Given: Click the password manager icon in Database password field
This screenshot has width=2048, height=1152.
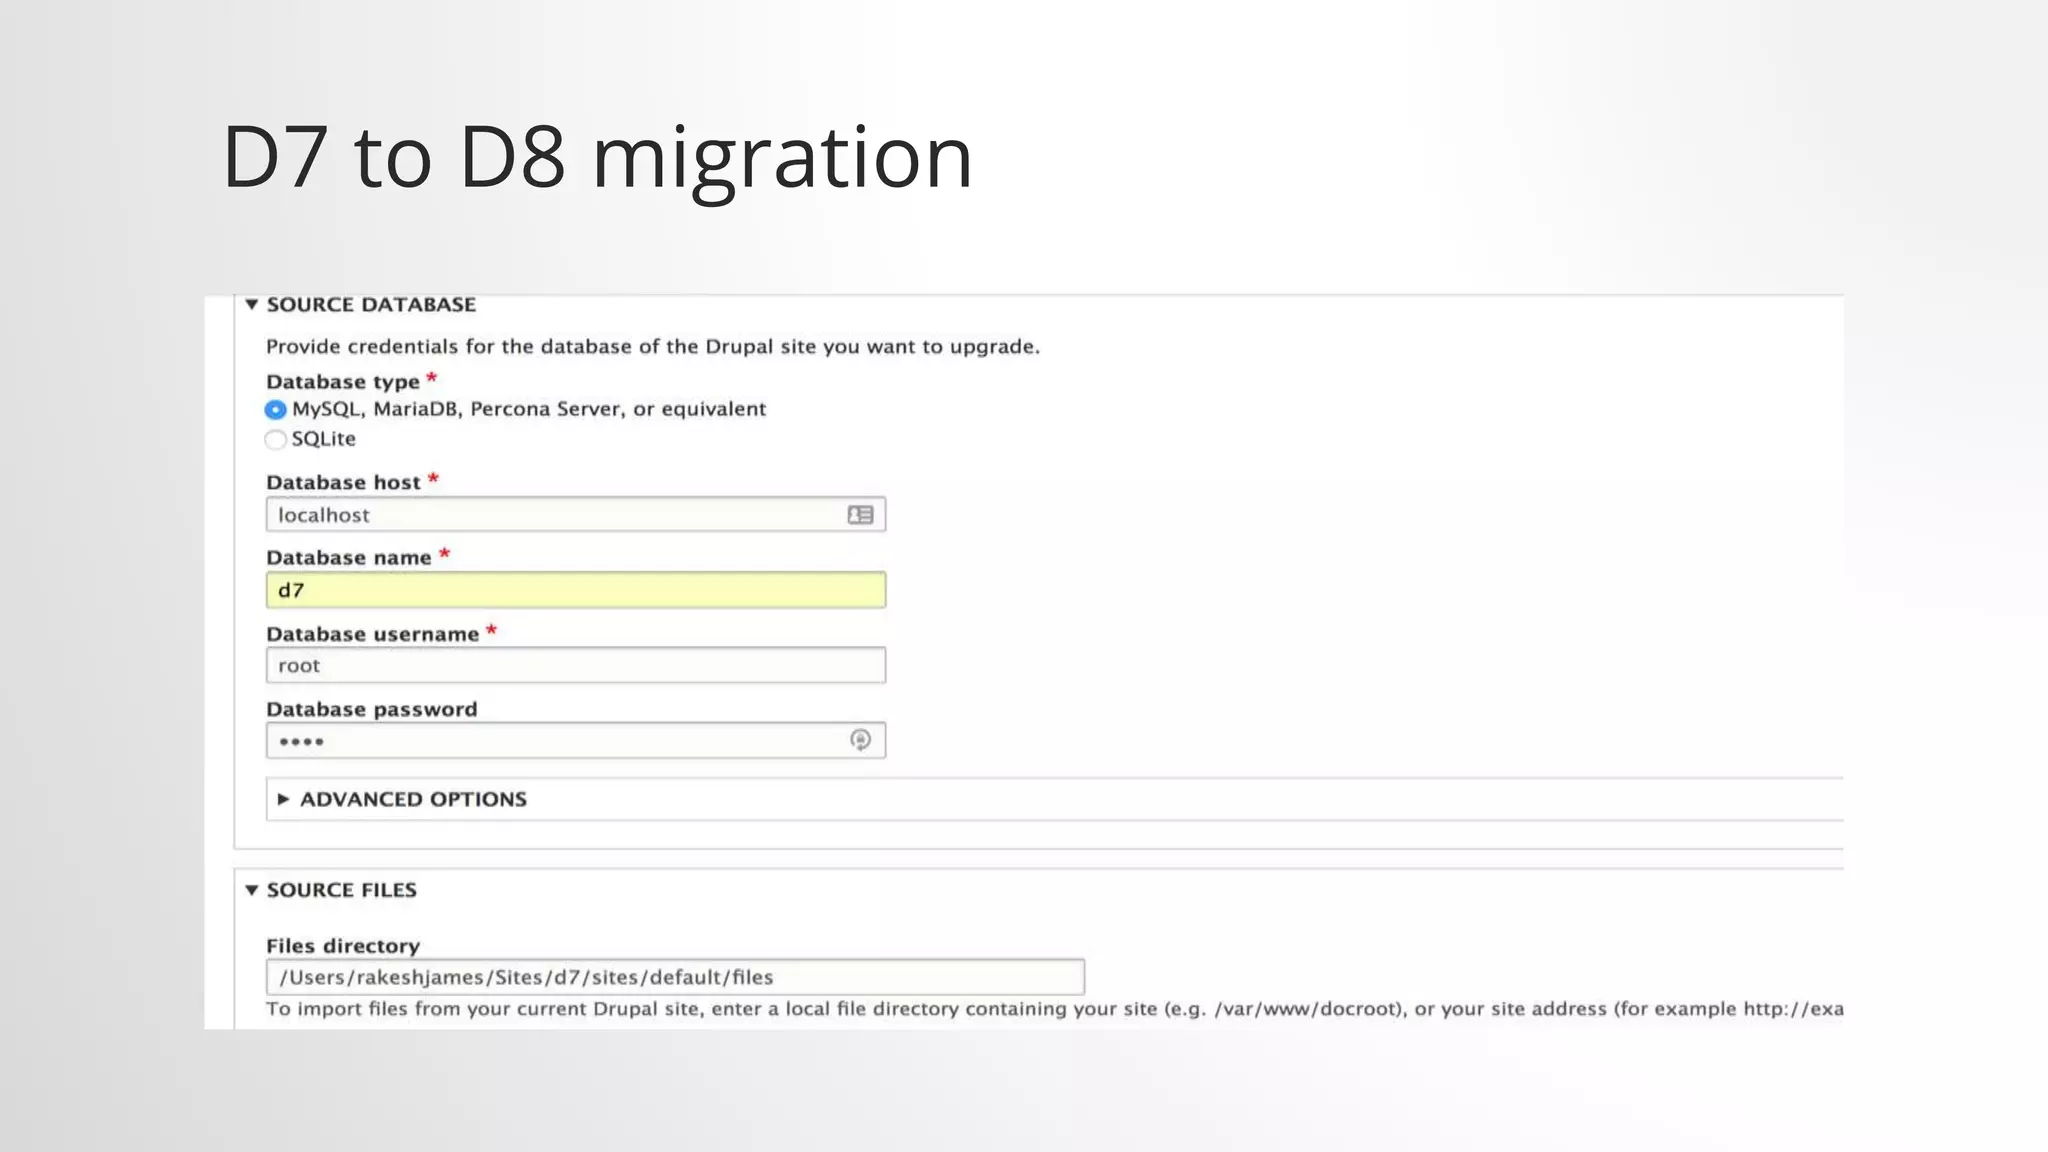Looking at the screenshot, I should [860, 740].
